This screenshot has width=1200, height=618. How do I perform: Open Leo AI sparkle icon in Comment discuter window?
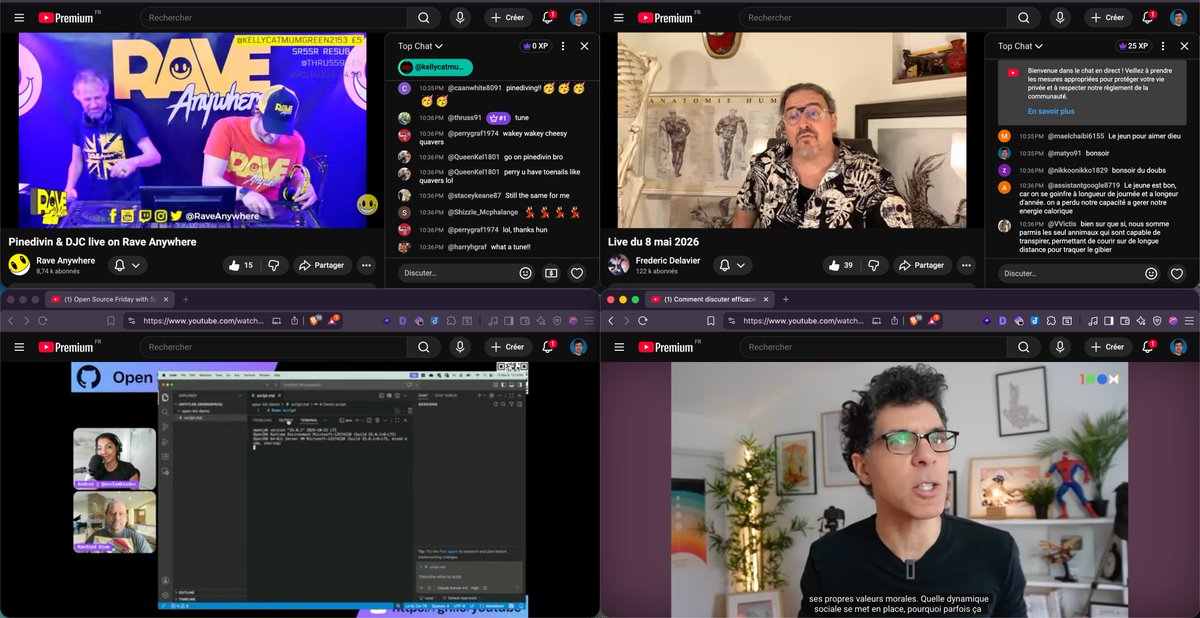pos(1141,321)
